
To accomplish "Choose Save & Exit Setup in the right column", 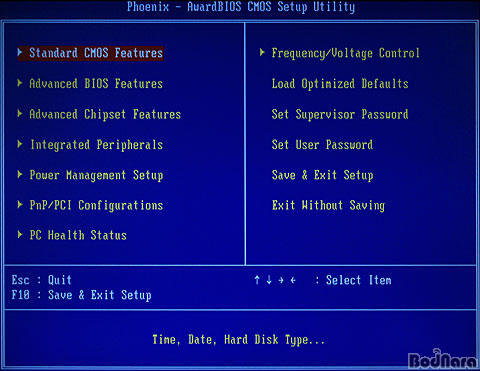I will pos(322,175).
